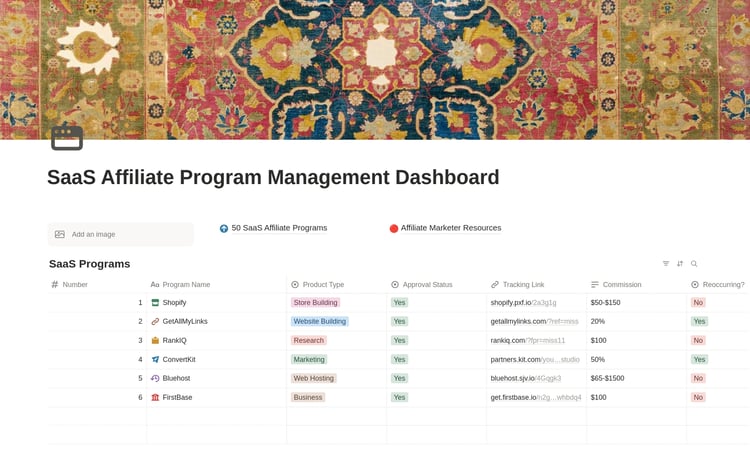Click the FirstBase approval status Yes tag
The image size is (750, 468).
(399, 397)
